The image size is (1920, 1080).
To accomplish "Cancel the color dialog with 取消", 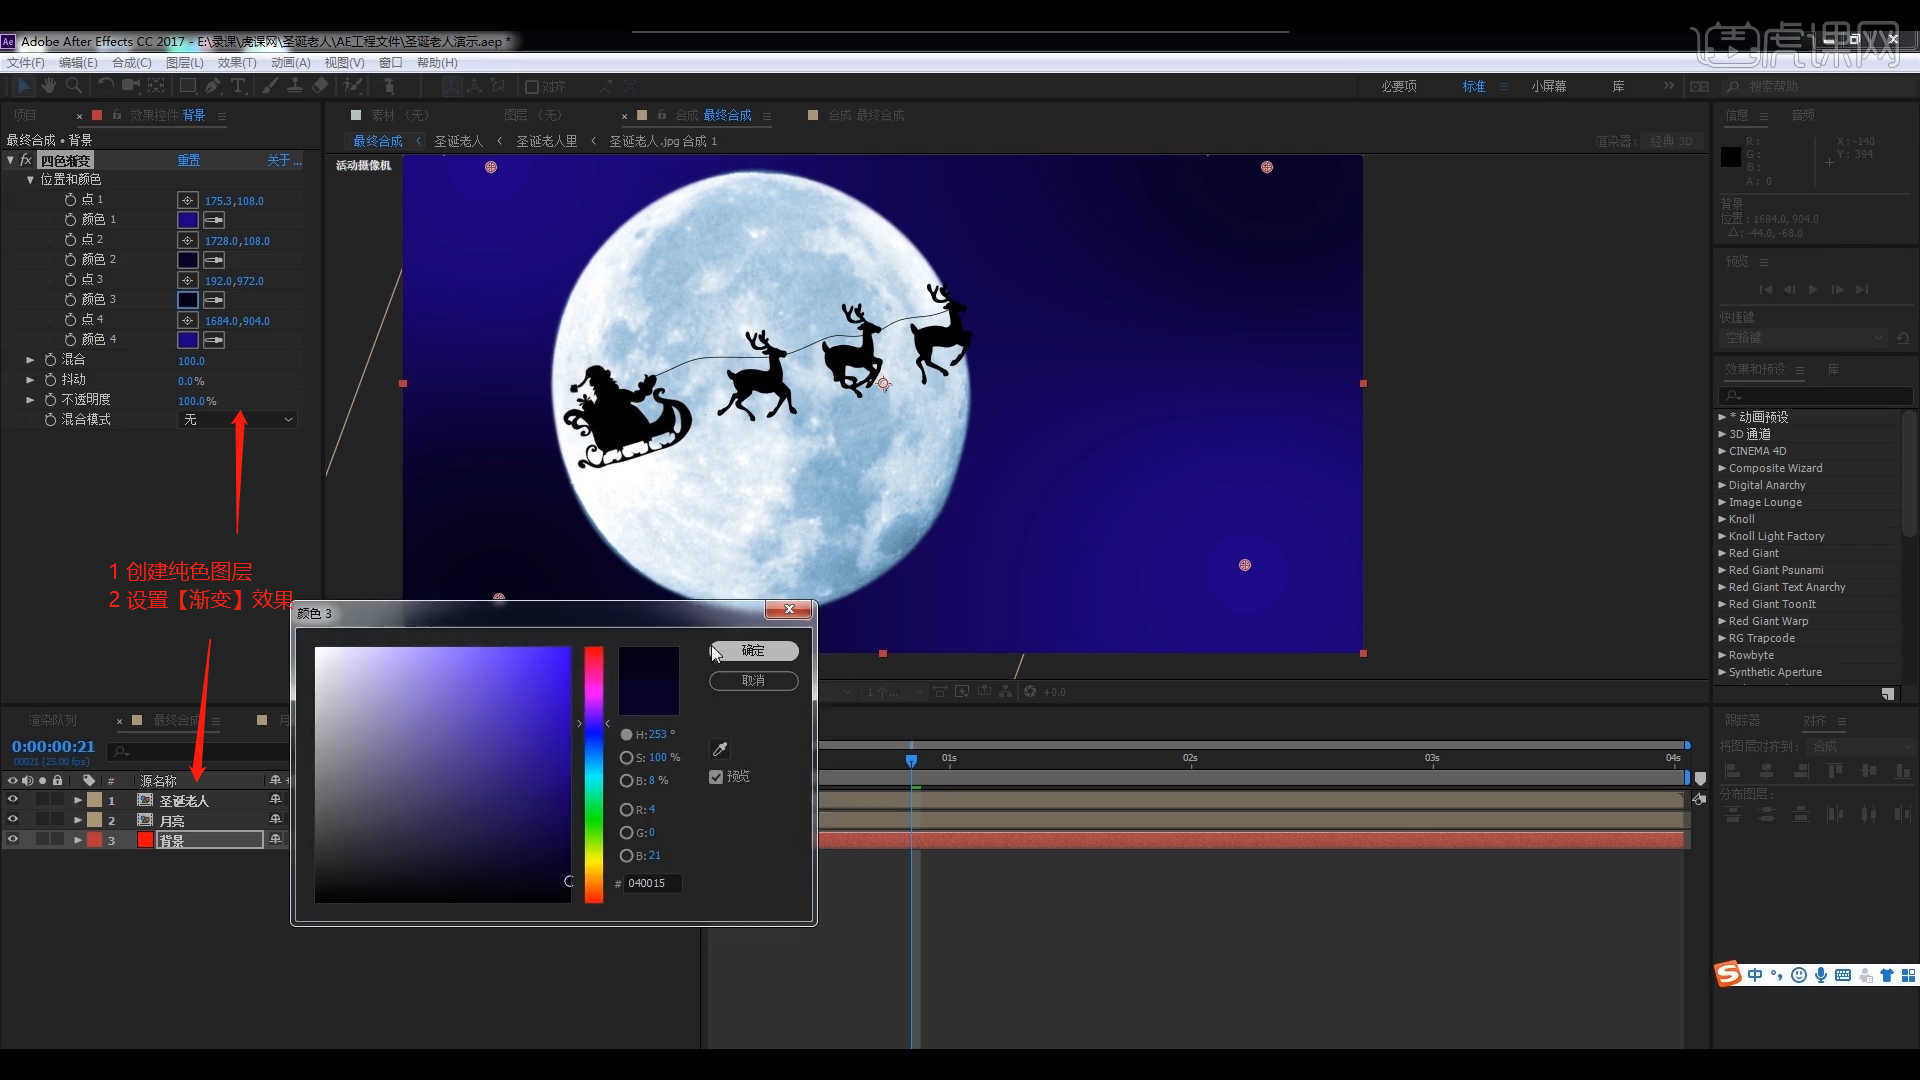I will [754, 681].
